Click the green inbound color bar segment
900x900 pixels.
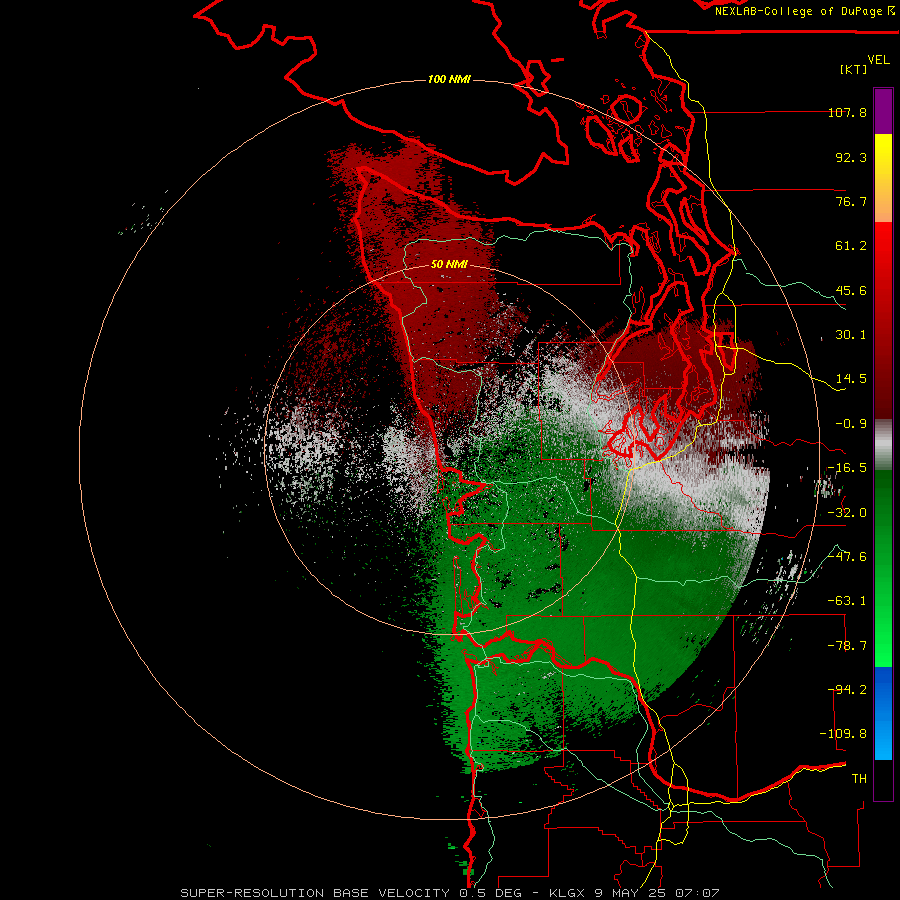[883, 568]
